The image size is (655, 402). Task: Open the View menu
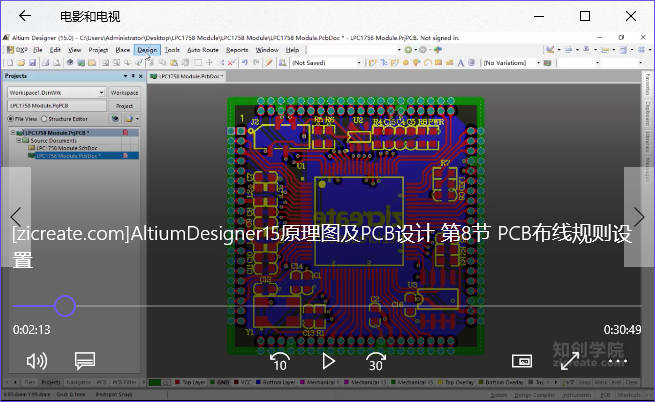74,50
